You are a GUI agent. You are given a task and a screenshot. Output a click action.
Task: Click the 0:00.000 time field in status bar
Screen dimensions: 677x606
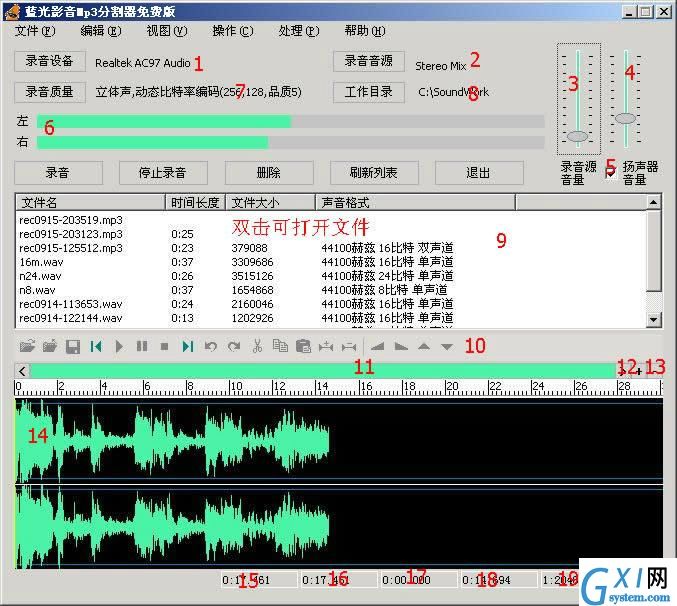click(418, 580)
